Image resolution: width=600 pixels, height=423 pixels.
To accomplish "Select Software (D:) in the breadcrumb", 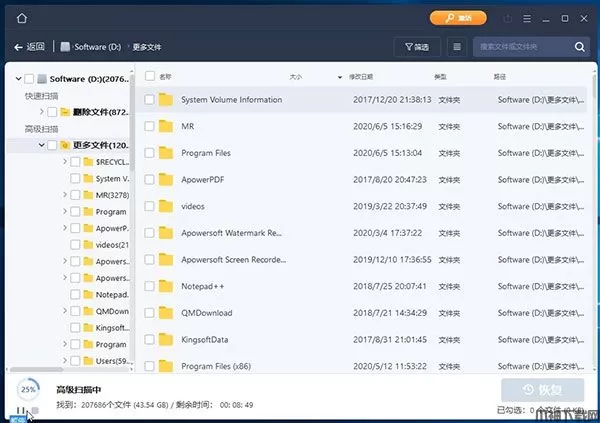I will click(98, 47).
